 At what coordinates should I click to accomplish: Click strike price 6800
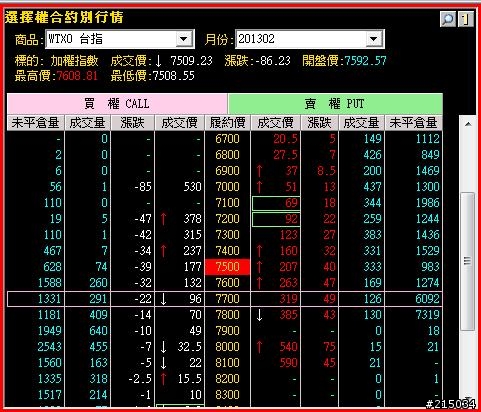[x=227, y=155]
